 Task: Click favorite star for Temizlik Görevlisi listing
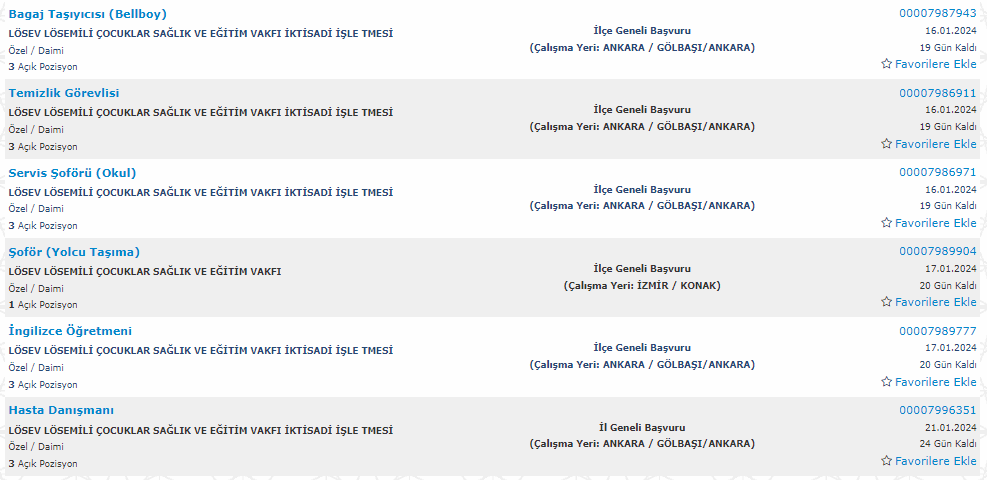[886, 144]
